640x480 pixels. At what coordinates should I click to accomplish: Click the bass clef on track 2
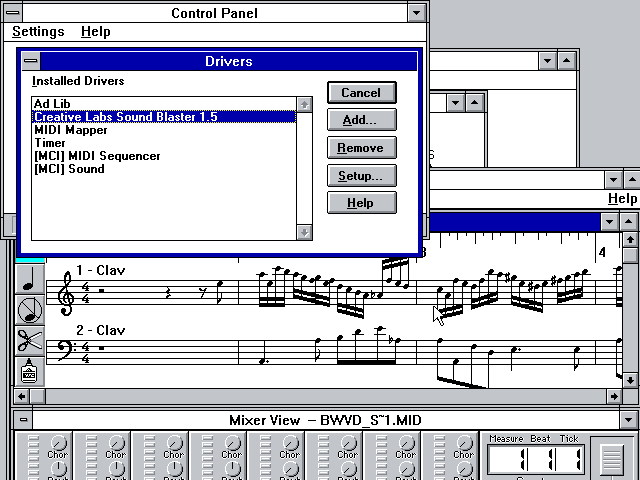(x=67, y=351)
